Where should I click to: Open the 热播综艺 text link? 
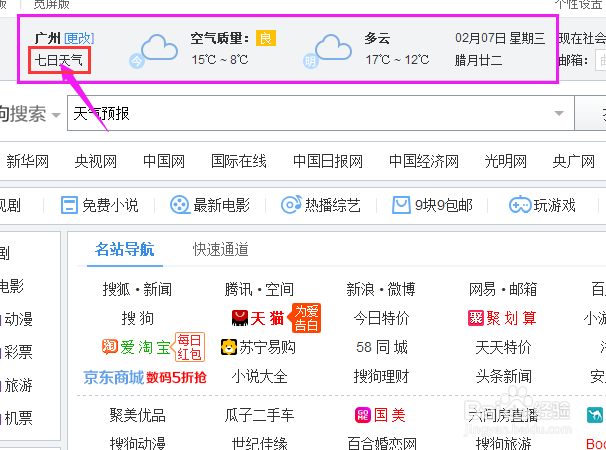[x=332, y=205]
